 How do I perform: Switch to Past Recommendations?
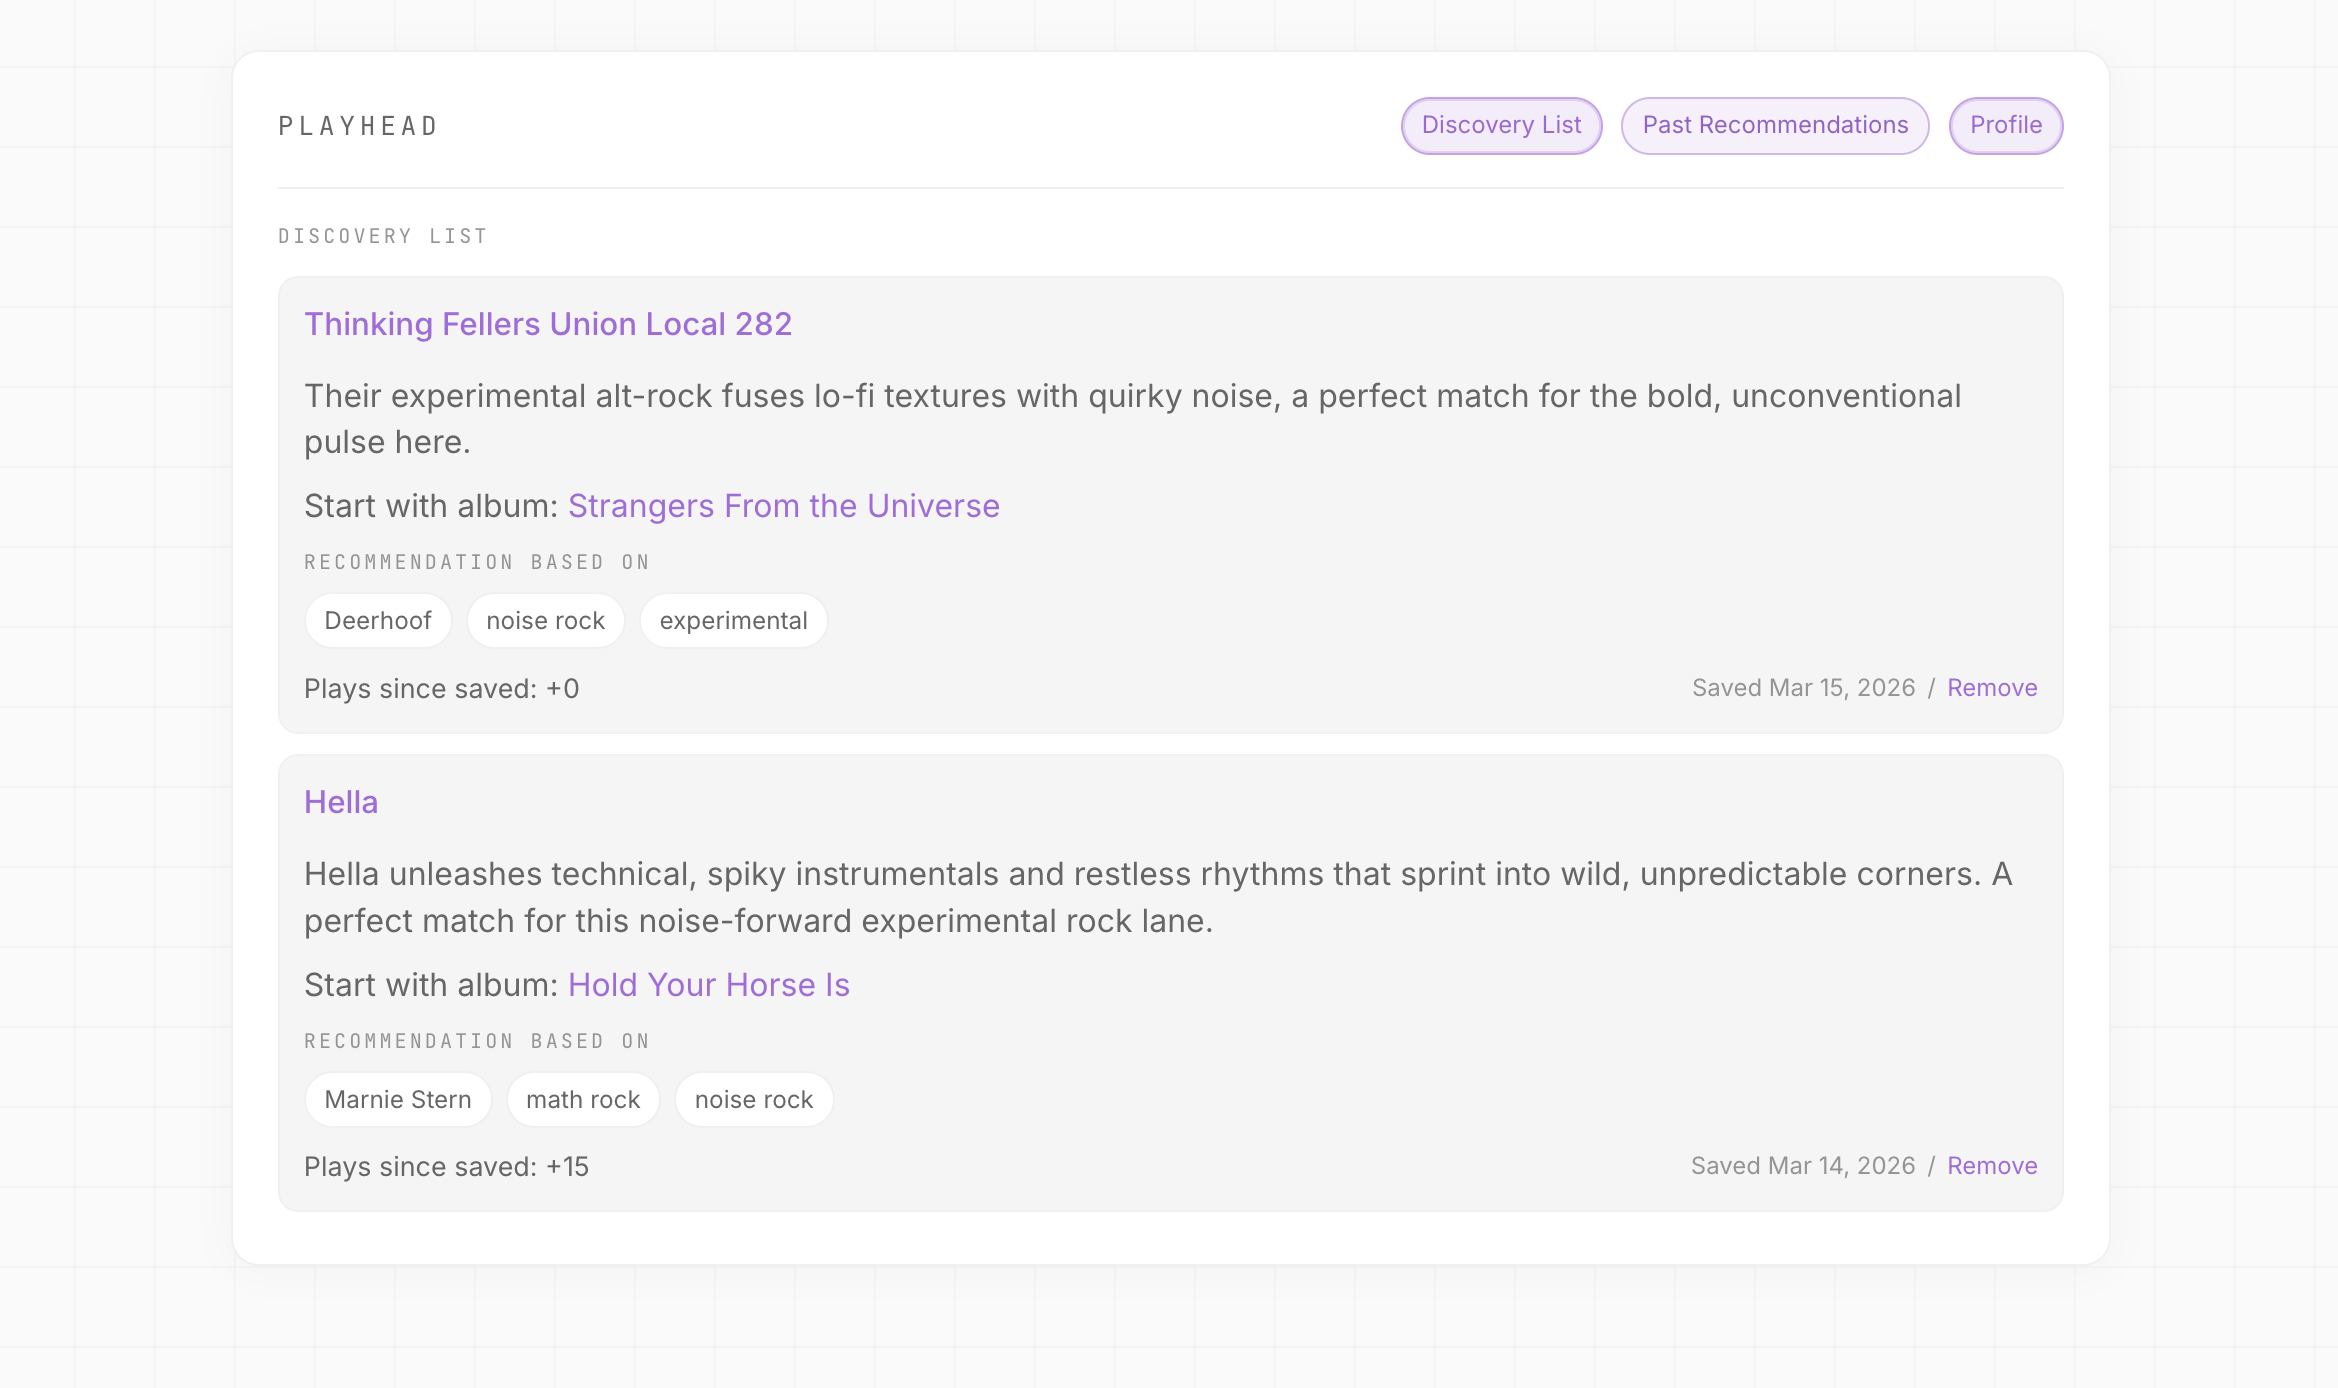1774,125
